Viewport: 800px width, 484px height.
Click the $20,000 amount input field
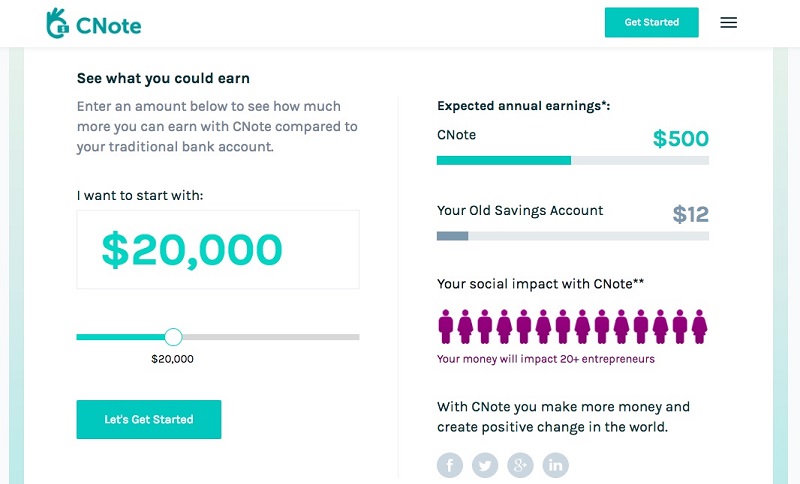[218, 249]
